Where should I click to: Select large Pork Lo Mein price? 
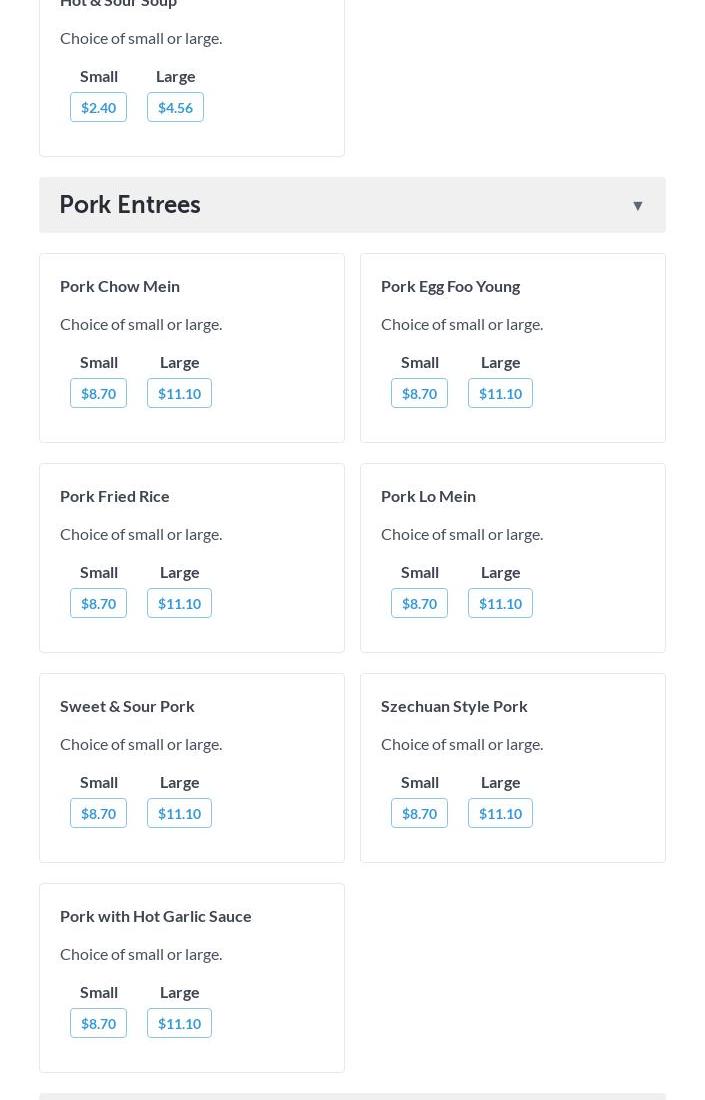coord(500,603)
